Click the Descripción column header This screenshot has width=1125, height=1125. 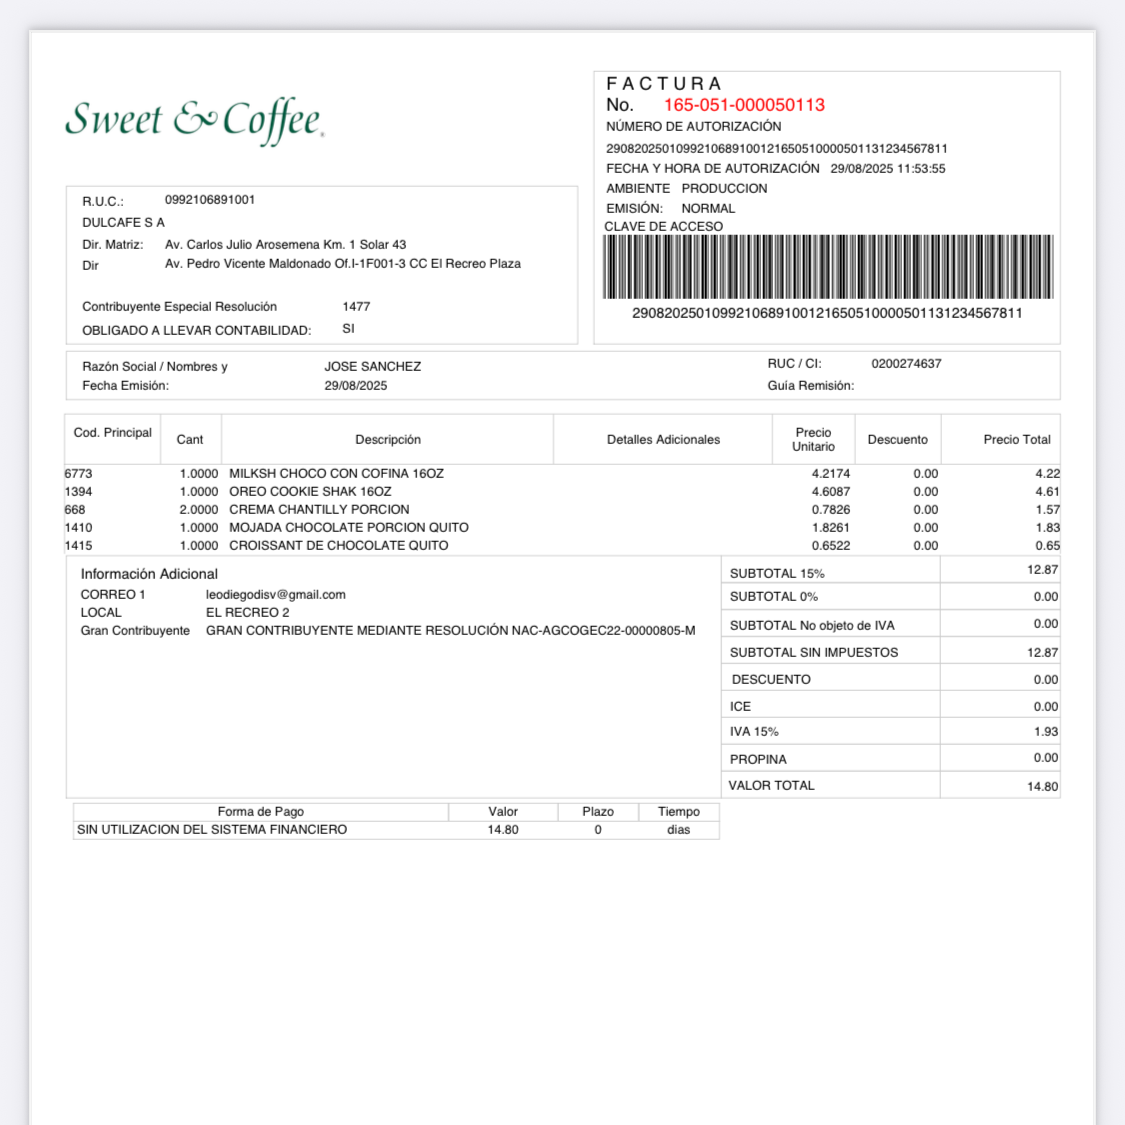coord(388,439)
